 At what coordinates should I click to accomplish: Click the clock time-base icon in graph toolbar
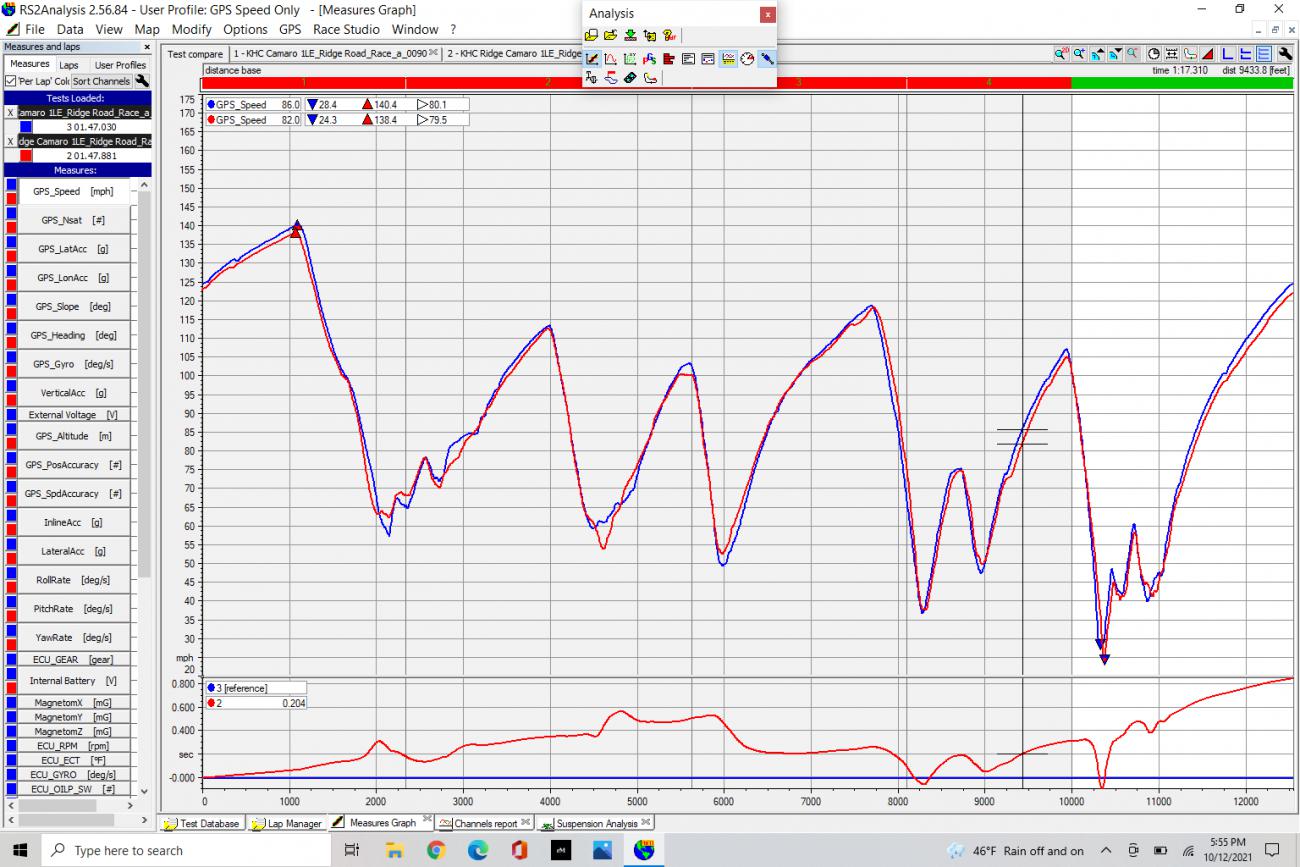click(x=1154, y=54)
